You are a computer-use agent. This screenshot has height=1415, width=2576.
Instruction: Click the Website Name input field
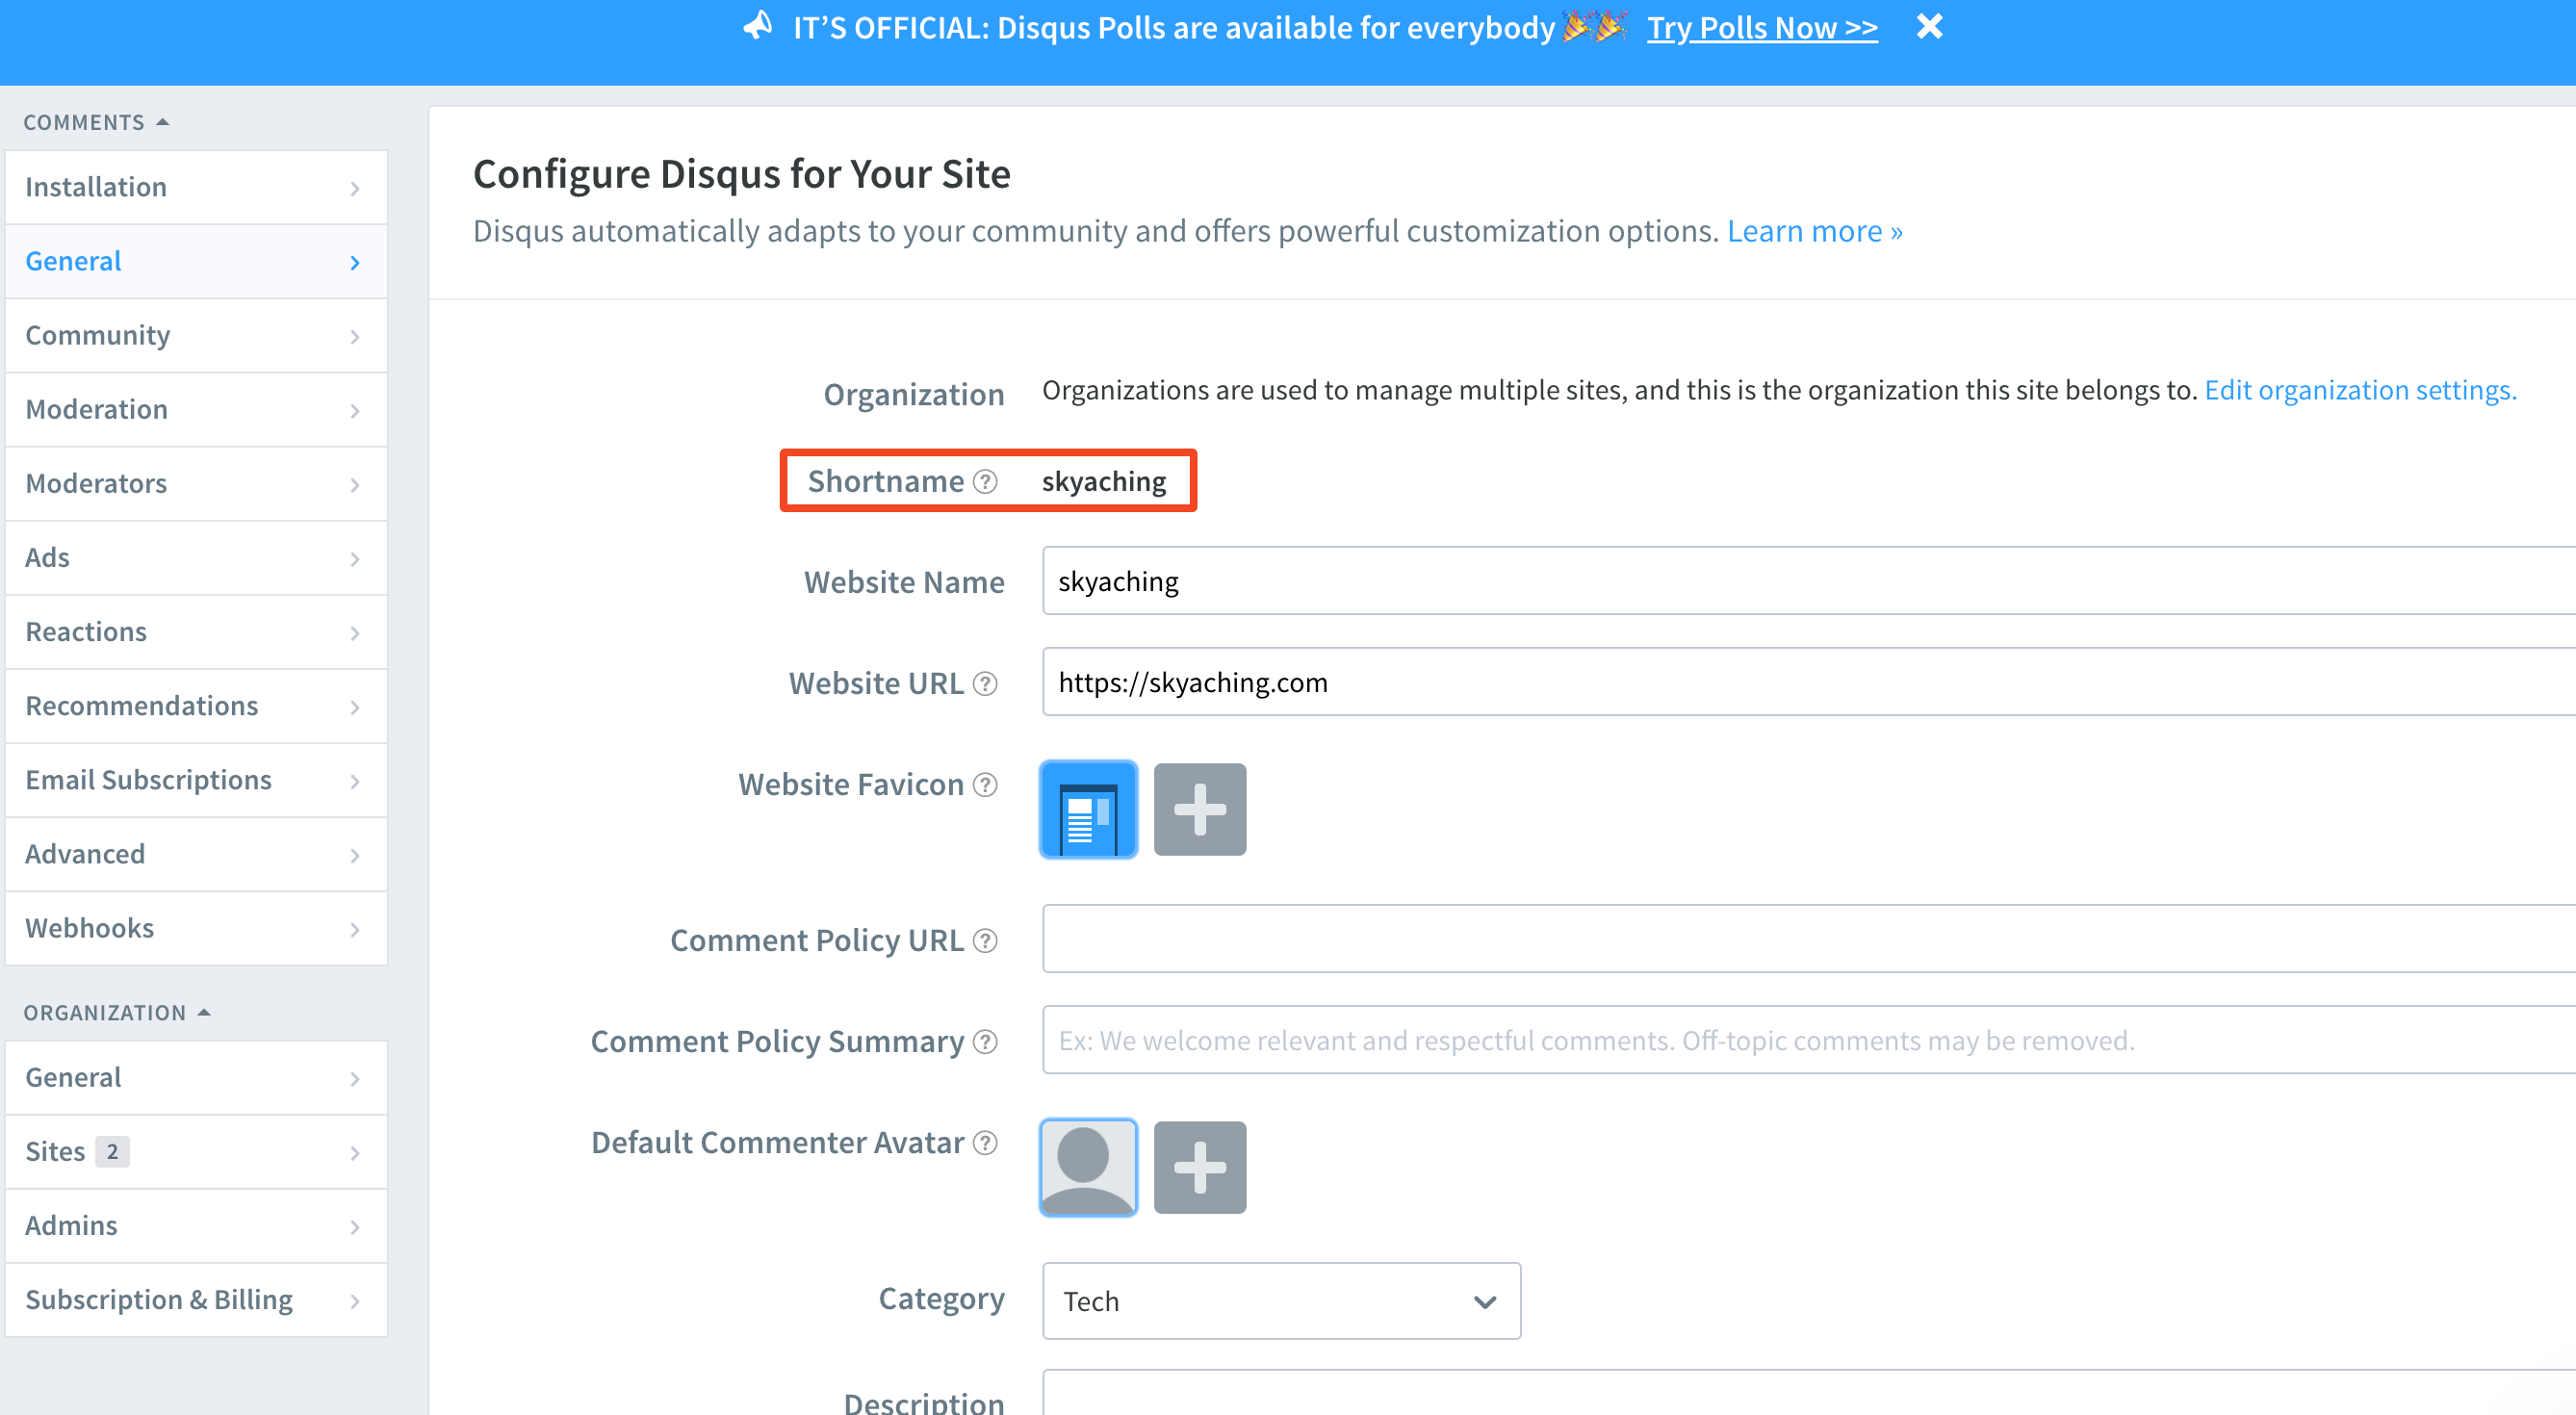coord(1808,581)
